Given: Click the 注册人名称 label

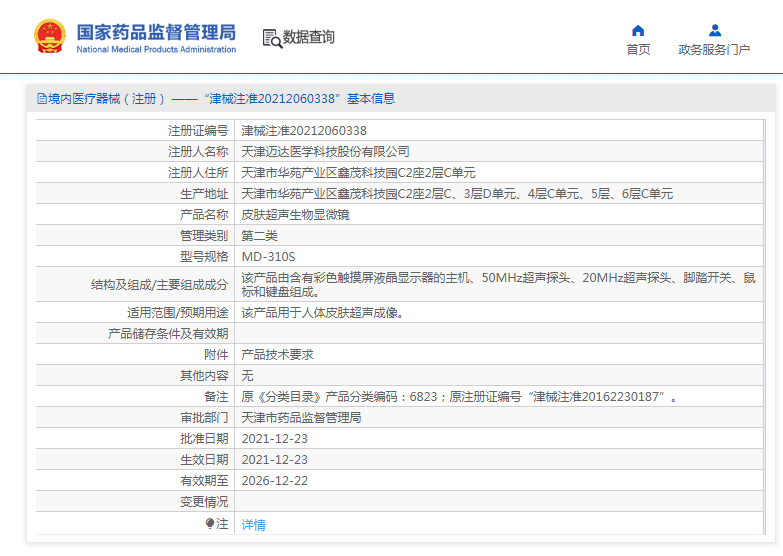Looking at the screenshot, I should click(198, 152).
